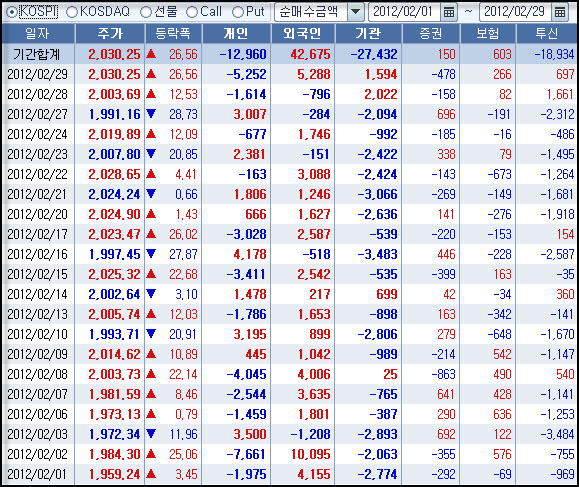
Task: Click the up arrow on 기간합계 row
Action: tap(151, 54)
